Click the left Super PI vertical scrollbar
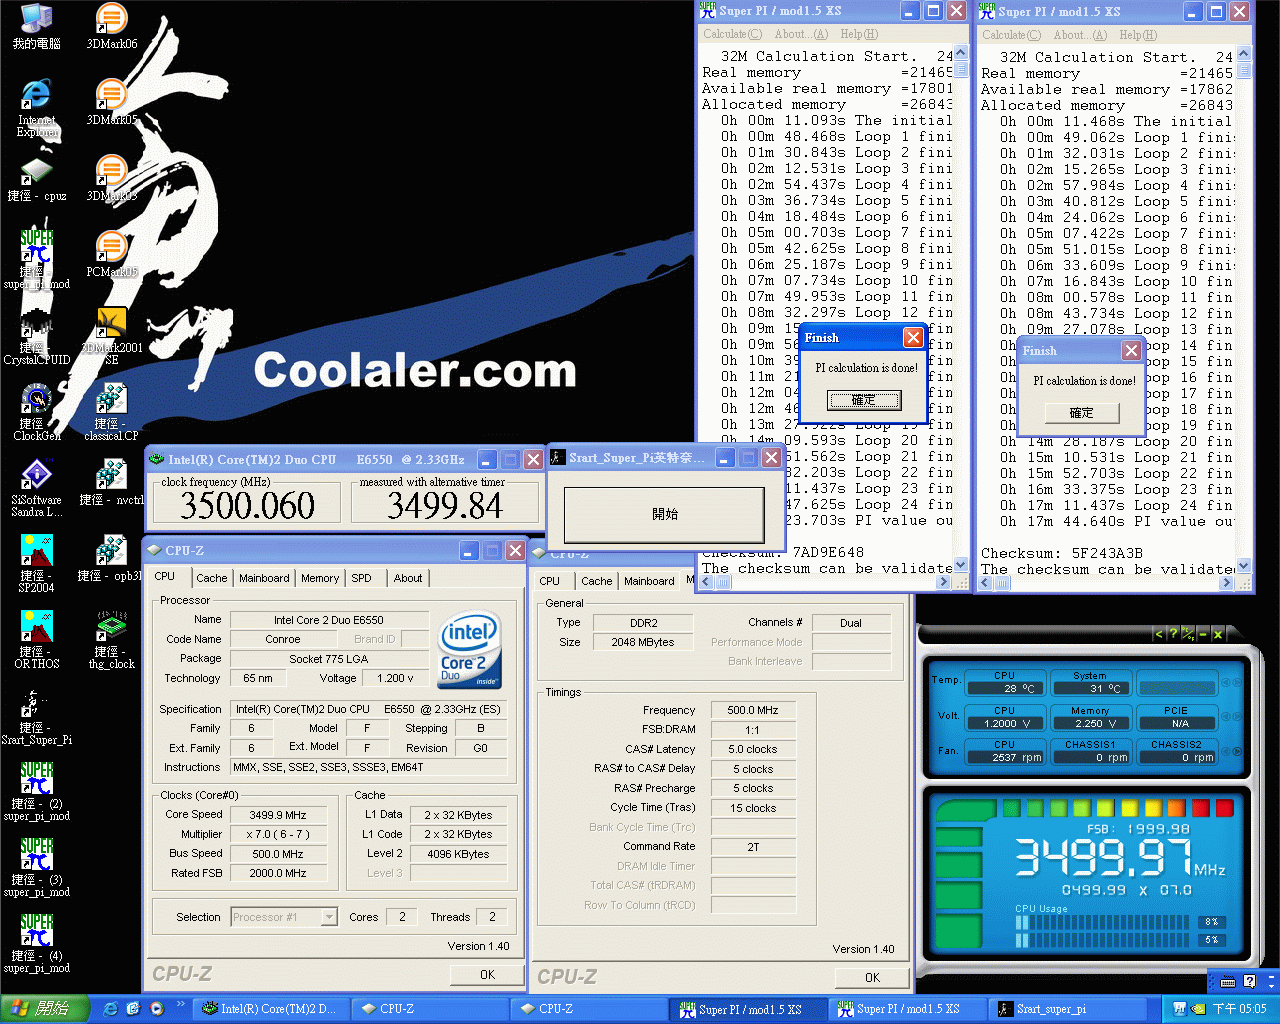This screenshot has width=1280, height=1024. coord(961,307)
